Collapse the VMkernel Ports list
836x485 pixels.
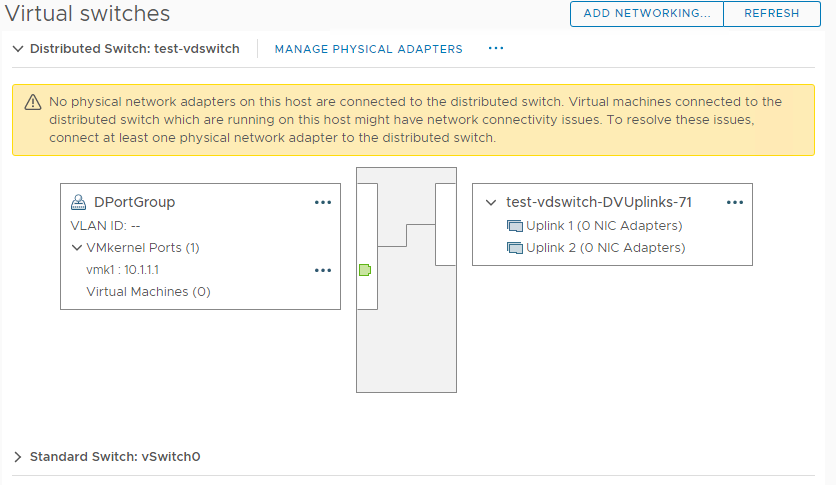click(x=77, y=248)
